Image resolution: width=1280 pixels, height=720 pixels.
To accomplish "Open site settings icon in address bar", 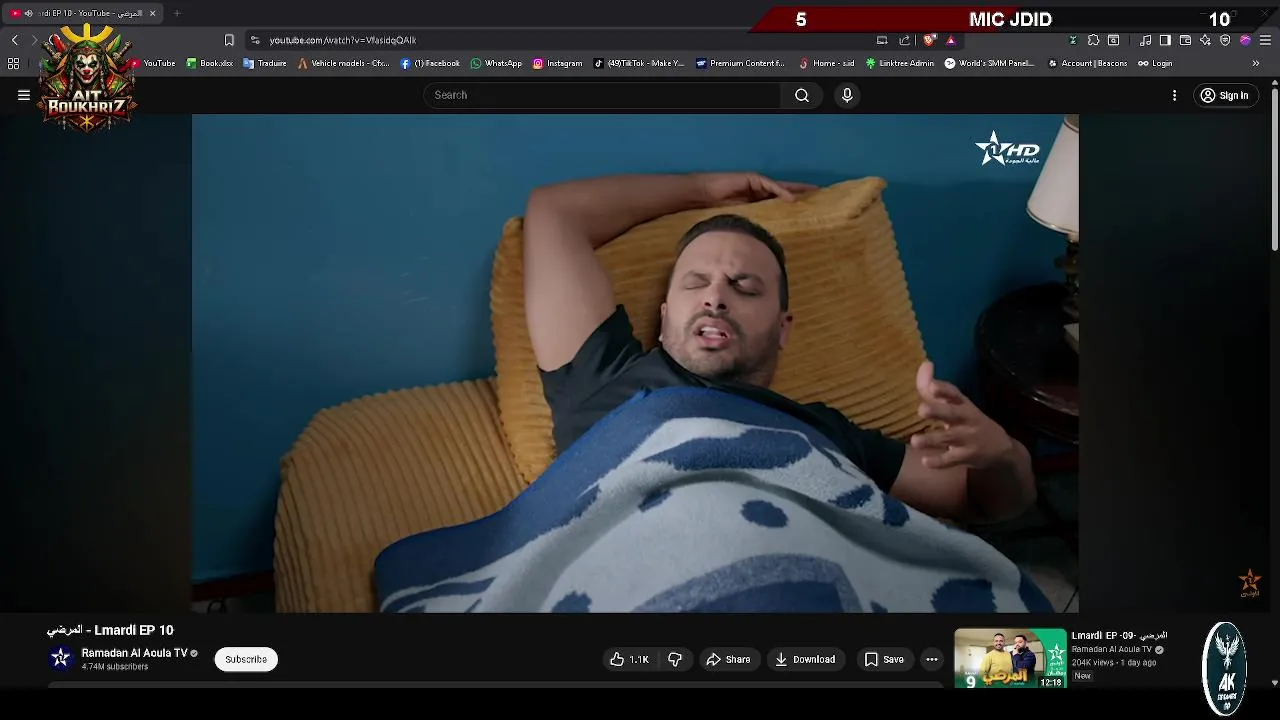I will (255, 40).
